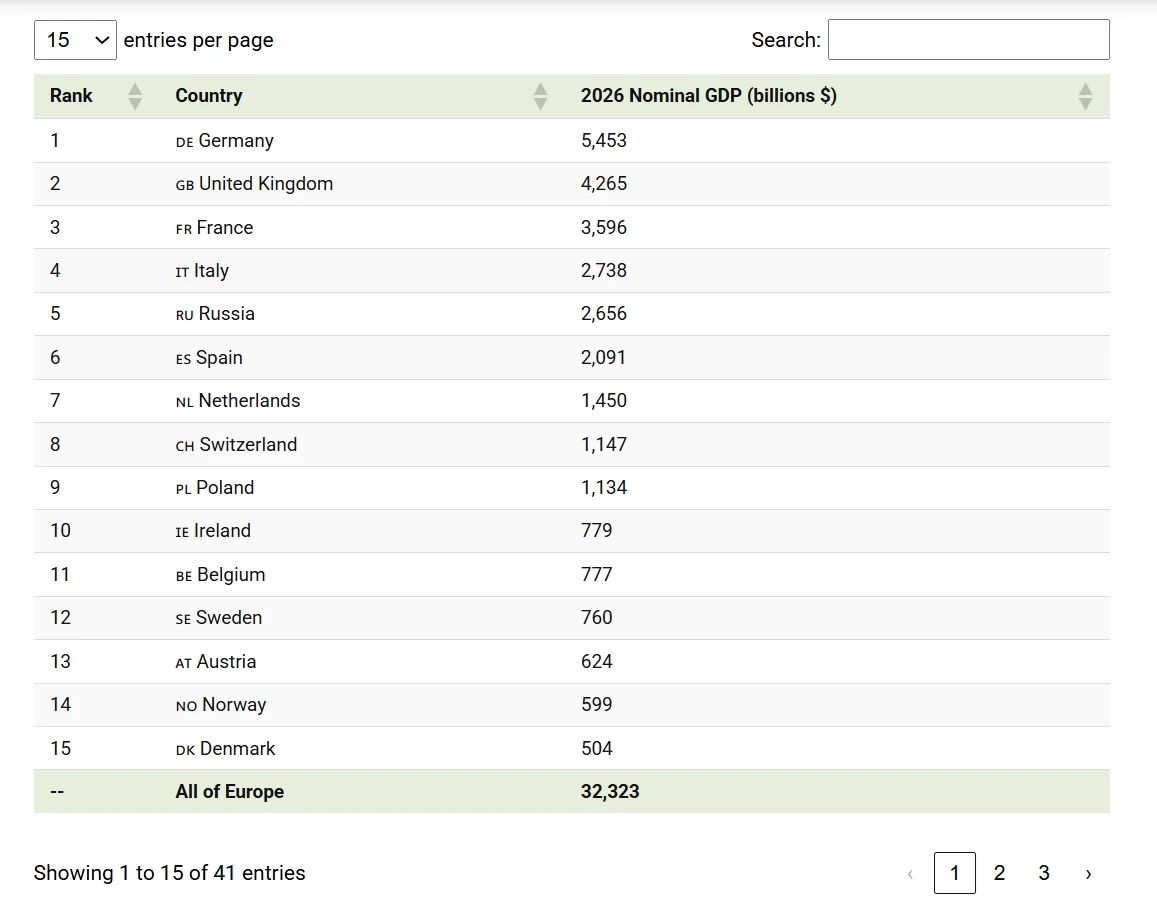Click the CH code beside Switzerland
This screenshot has width=1157, height=898.
[184, 446]
